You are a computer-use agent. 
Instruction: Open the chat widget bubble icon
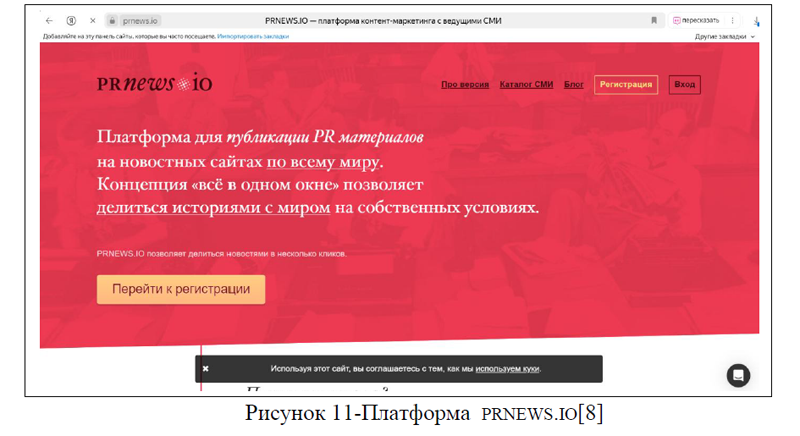(x=738, y=375)
